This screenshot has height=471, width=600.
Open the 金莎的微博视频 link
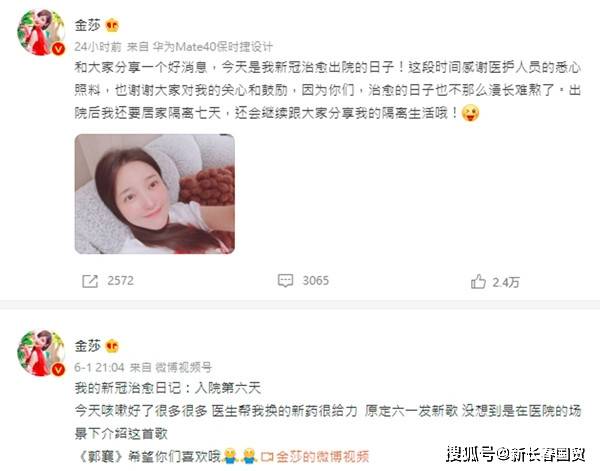[322, 457]
